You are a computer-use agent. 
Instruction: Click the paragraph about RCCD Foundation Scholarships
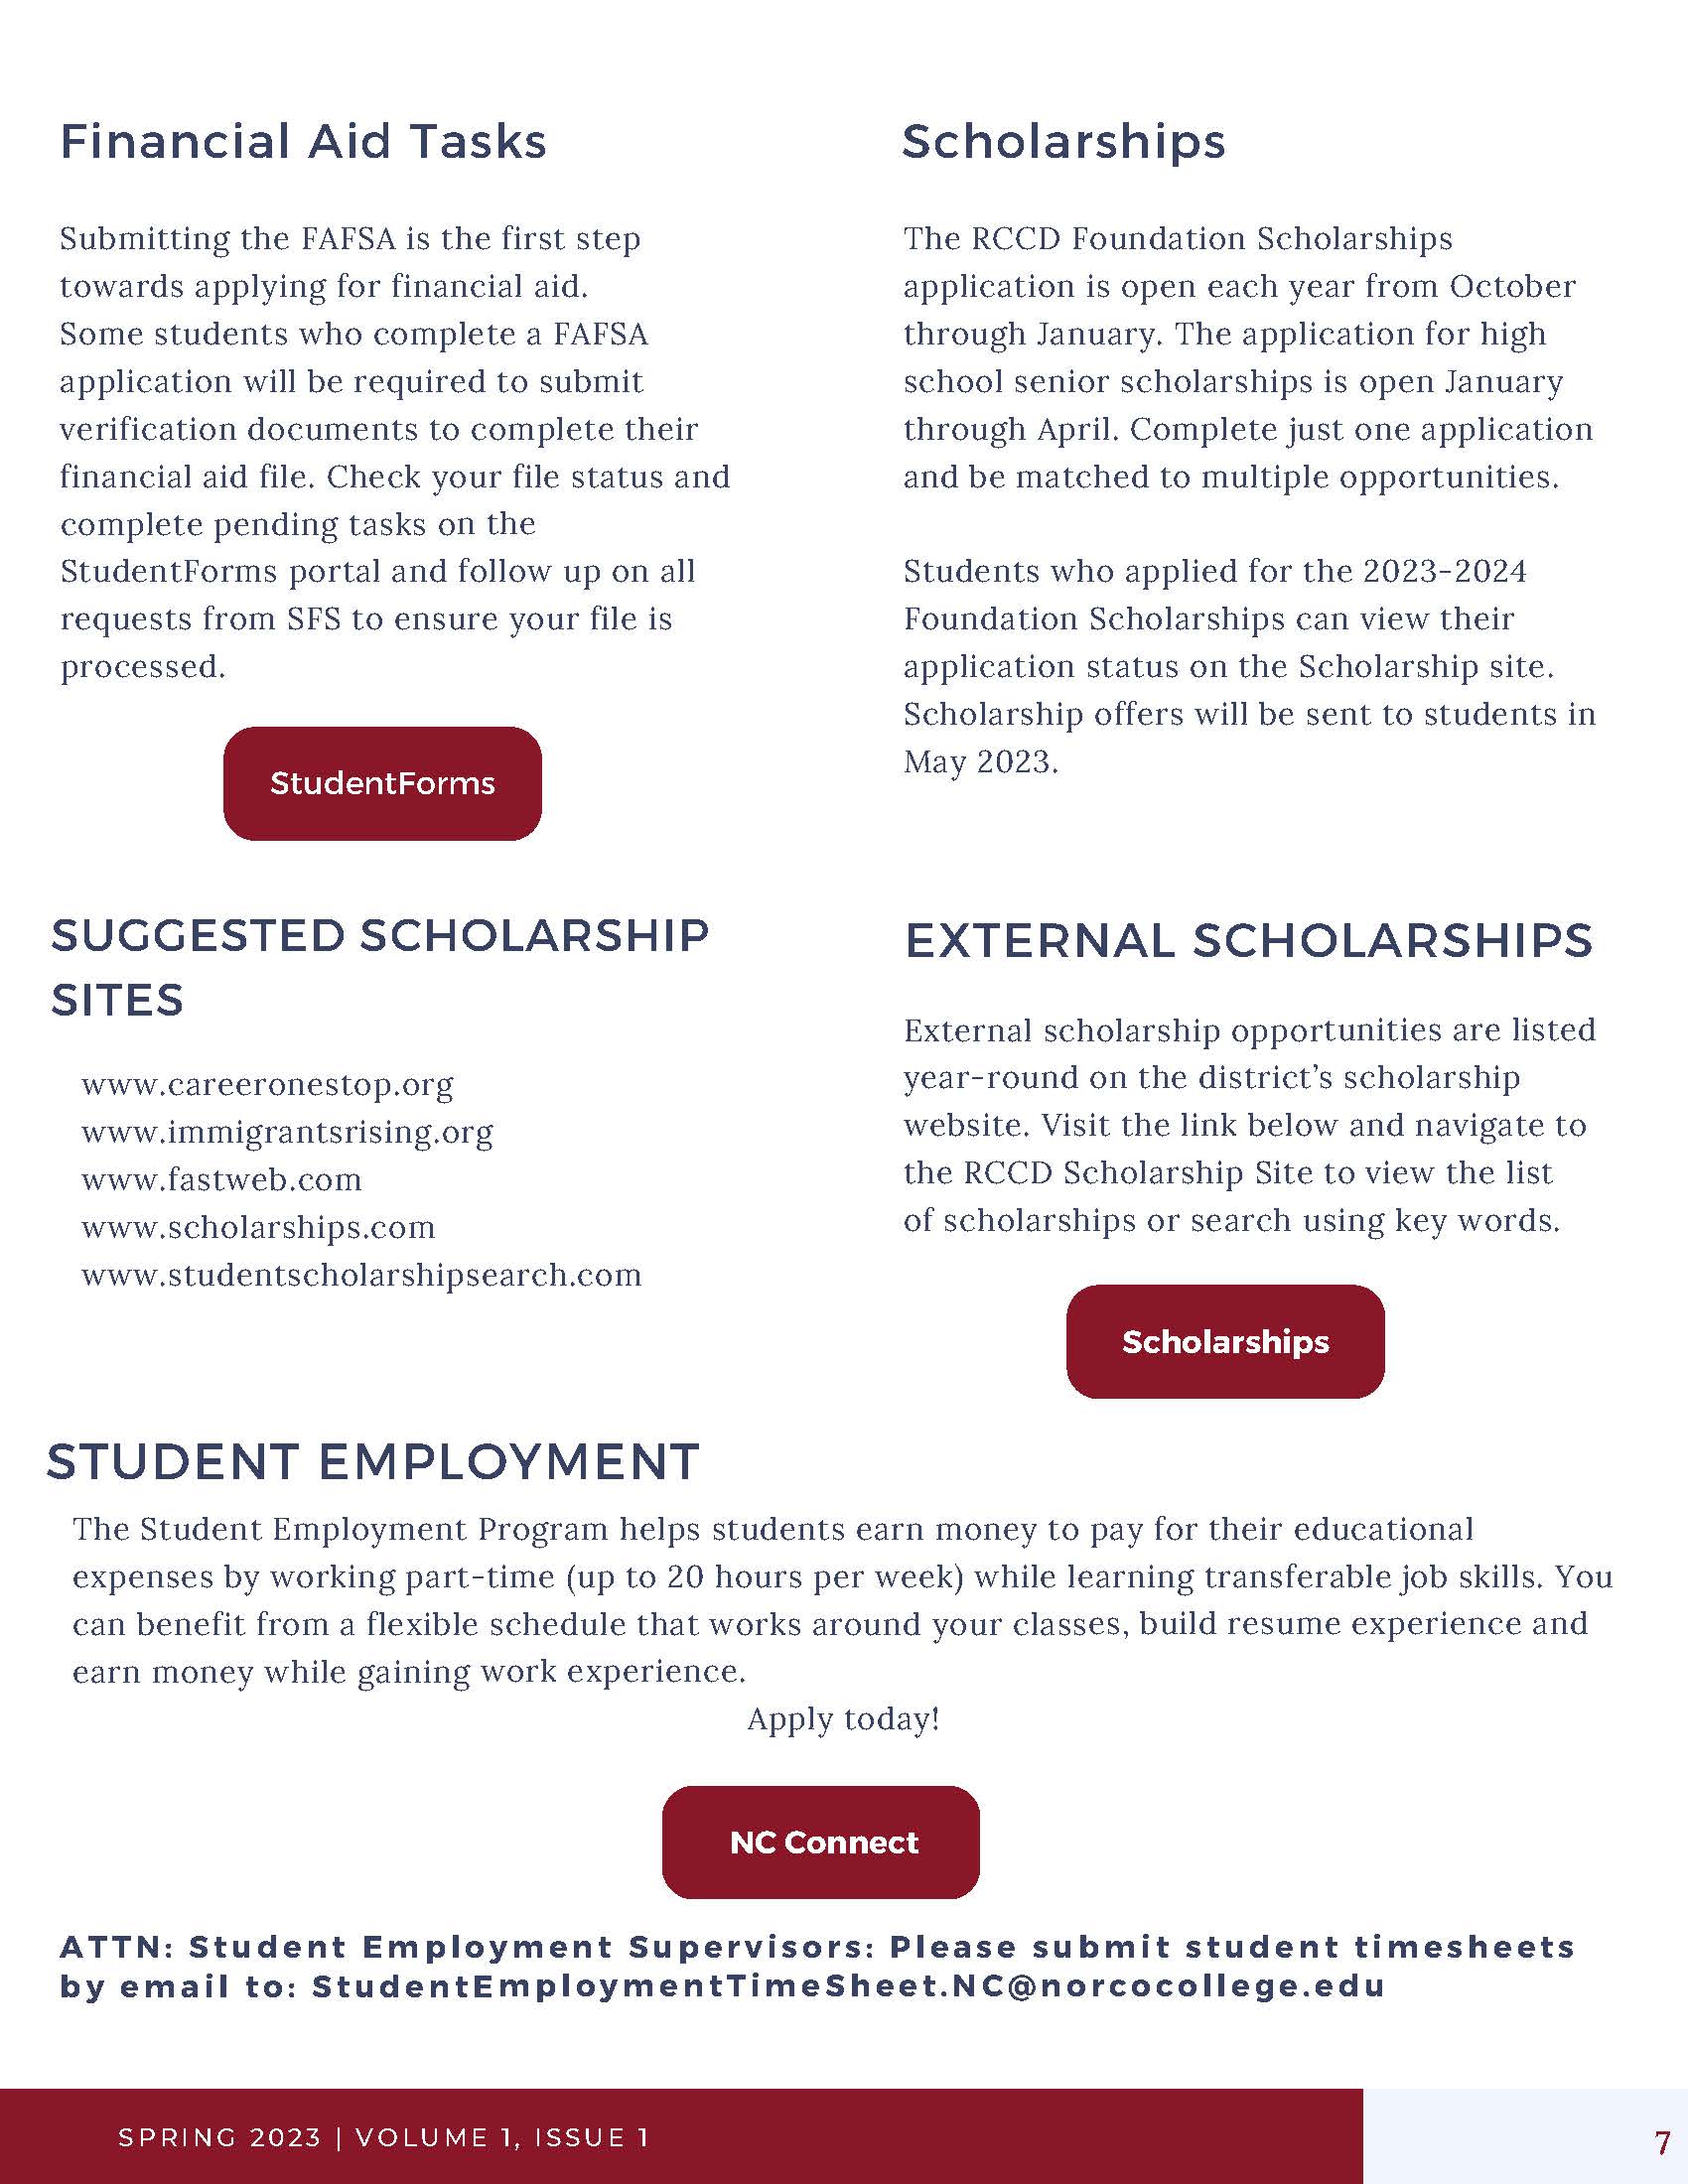1248,358
